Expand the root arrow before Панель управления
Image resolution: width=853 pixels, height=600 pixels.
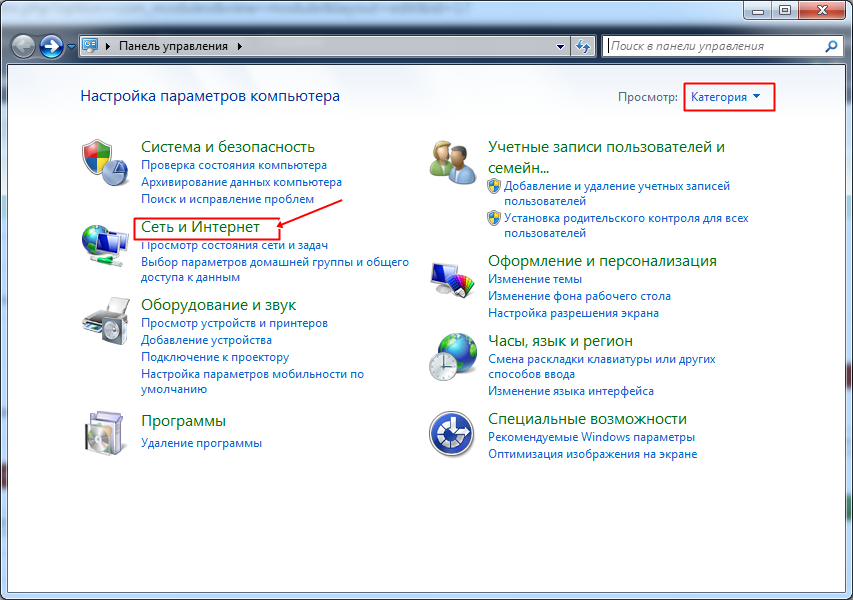(108, 46)
